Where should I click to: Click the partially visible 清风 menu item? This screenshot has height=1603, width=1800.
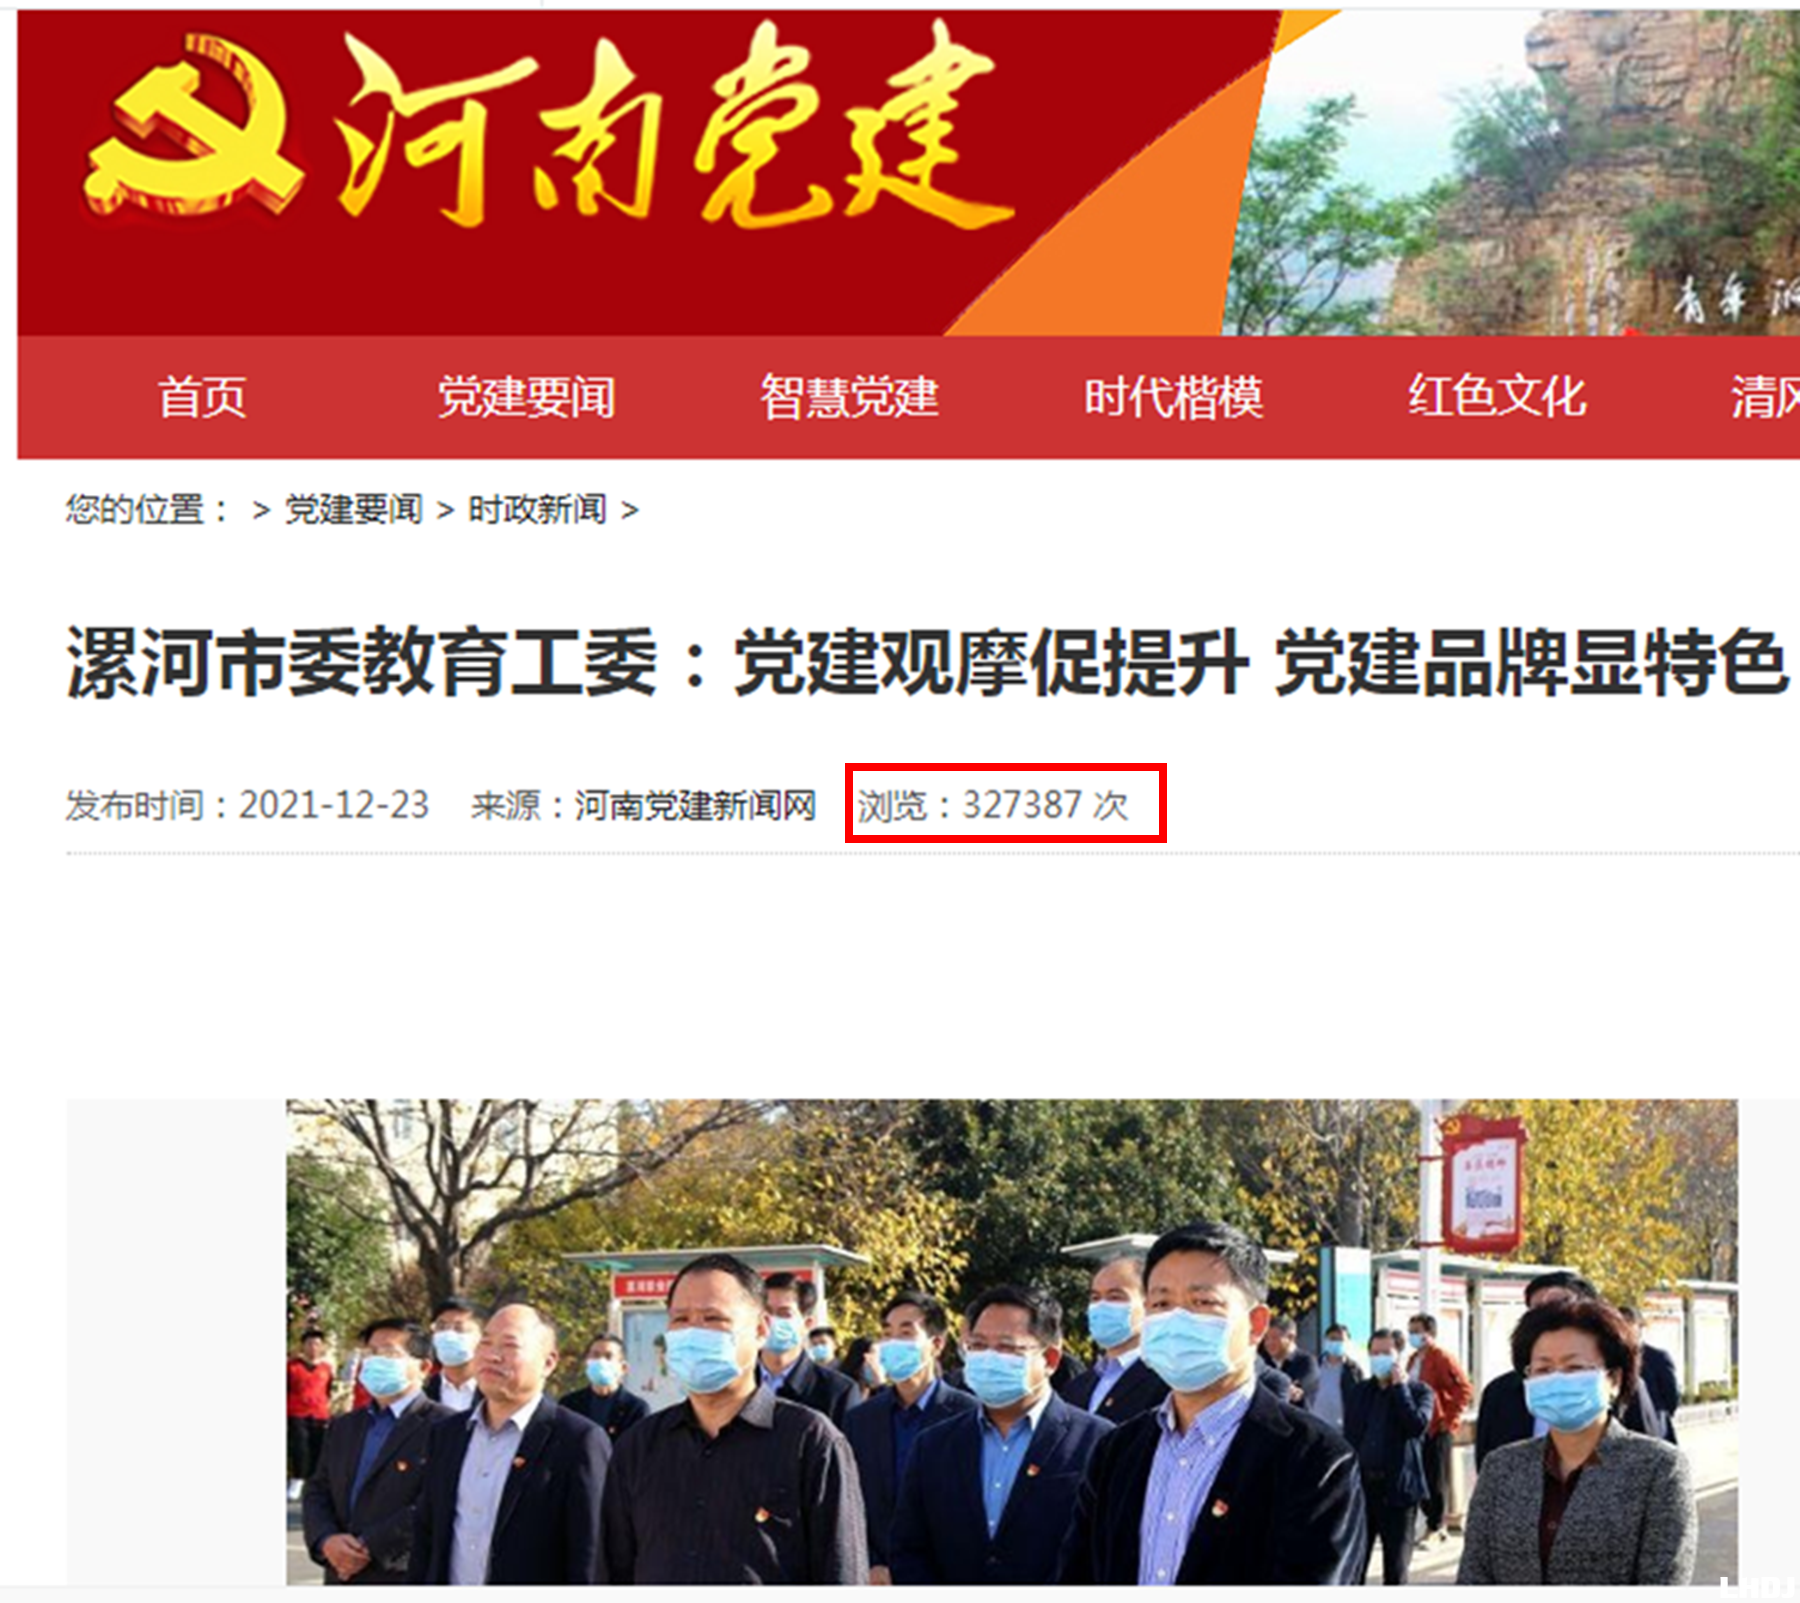[1766, 397]
